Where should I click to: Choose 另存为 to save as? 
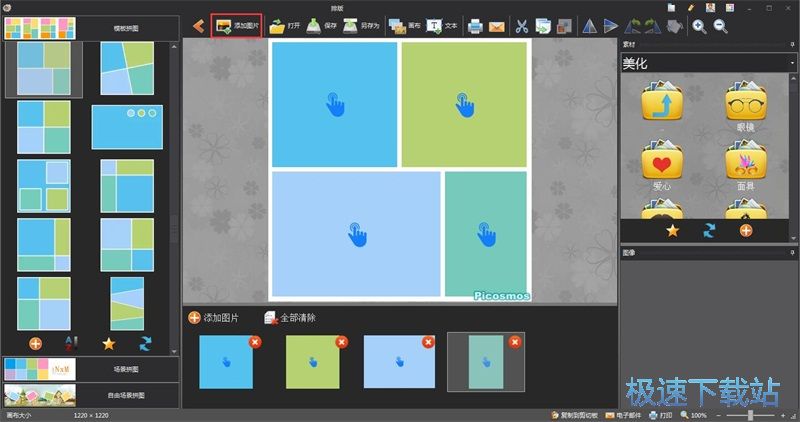click(361, 26)
